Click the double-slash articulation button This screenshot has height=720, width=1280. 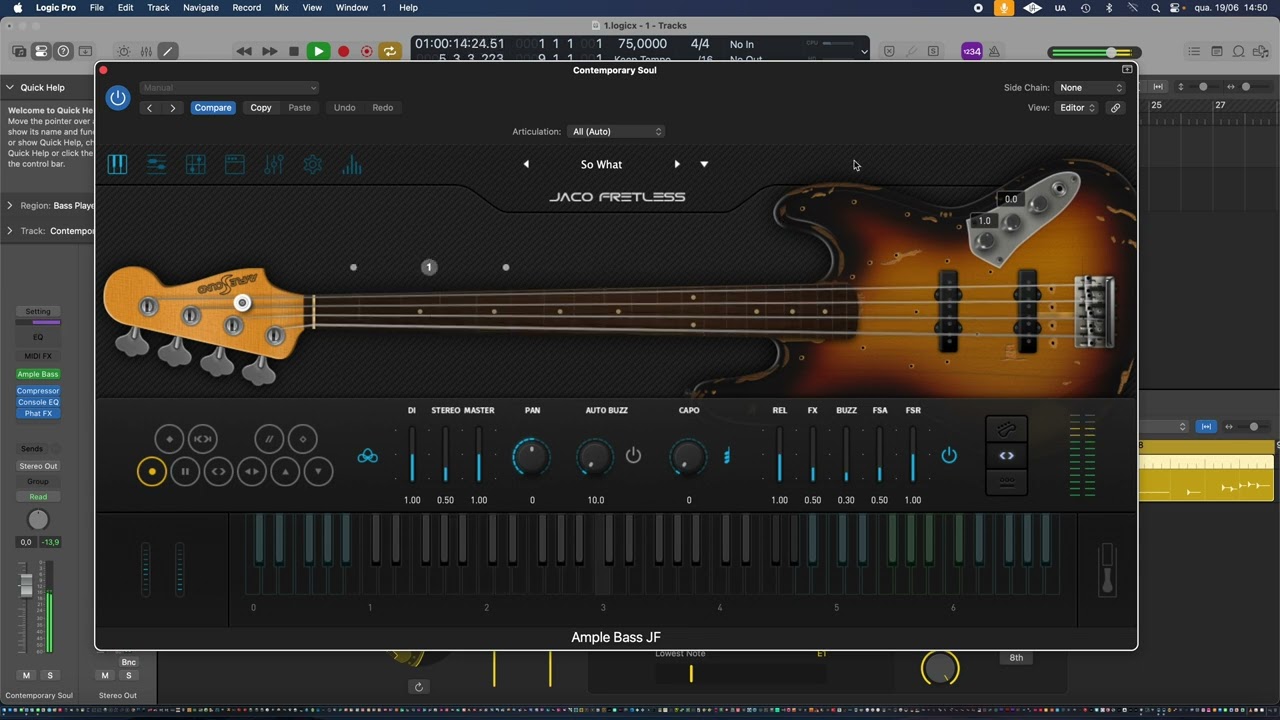click(269, 439)
